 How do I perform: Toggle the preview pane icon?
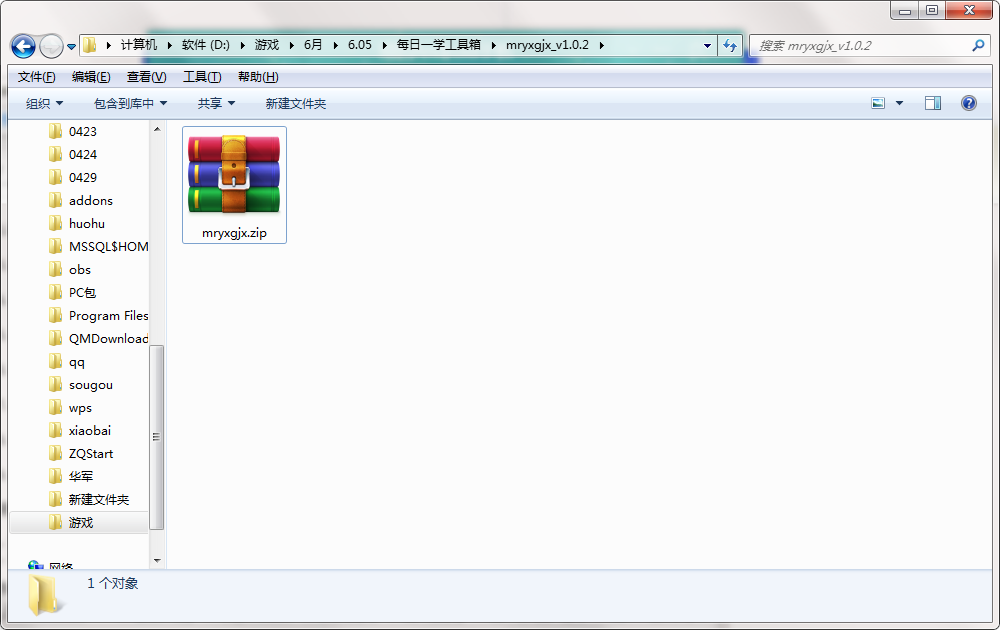pyautogui.click(x=933, y=103)
